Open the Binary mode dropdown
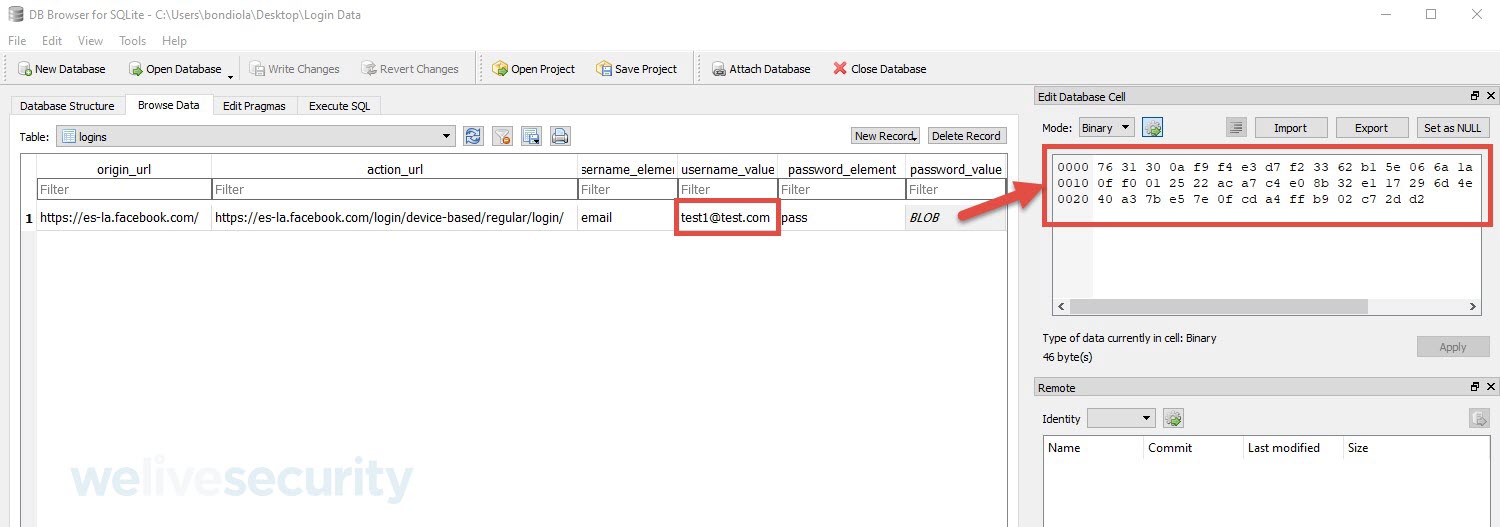 click(1106, 128)
